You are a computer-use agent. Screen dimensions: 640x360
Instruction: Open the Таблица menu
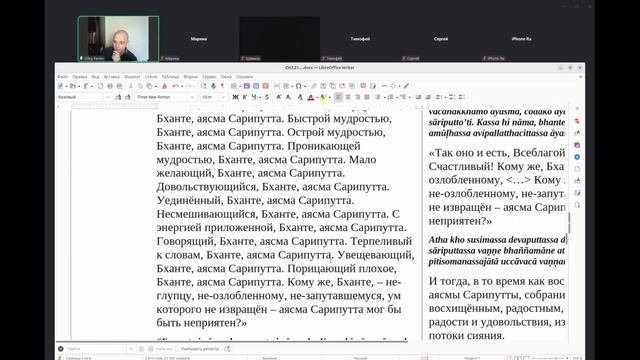tap(170, 77)
